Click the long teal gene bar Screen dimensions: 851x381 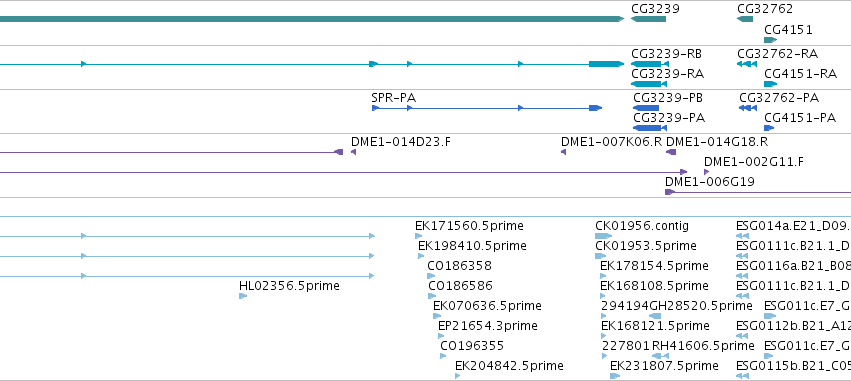[x=312, y=19]
